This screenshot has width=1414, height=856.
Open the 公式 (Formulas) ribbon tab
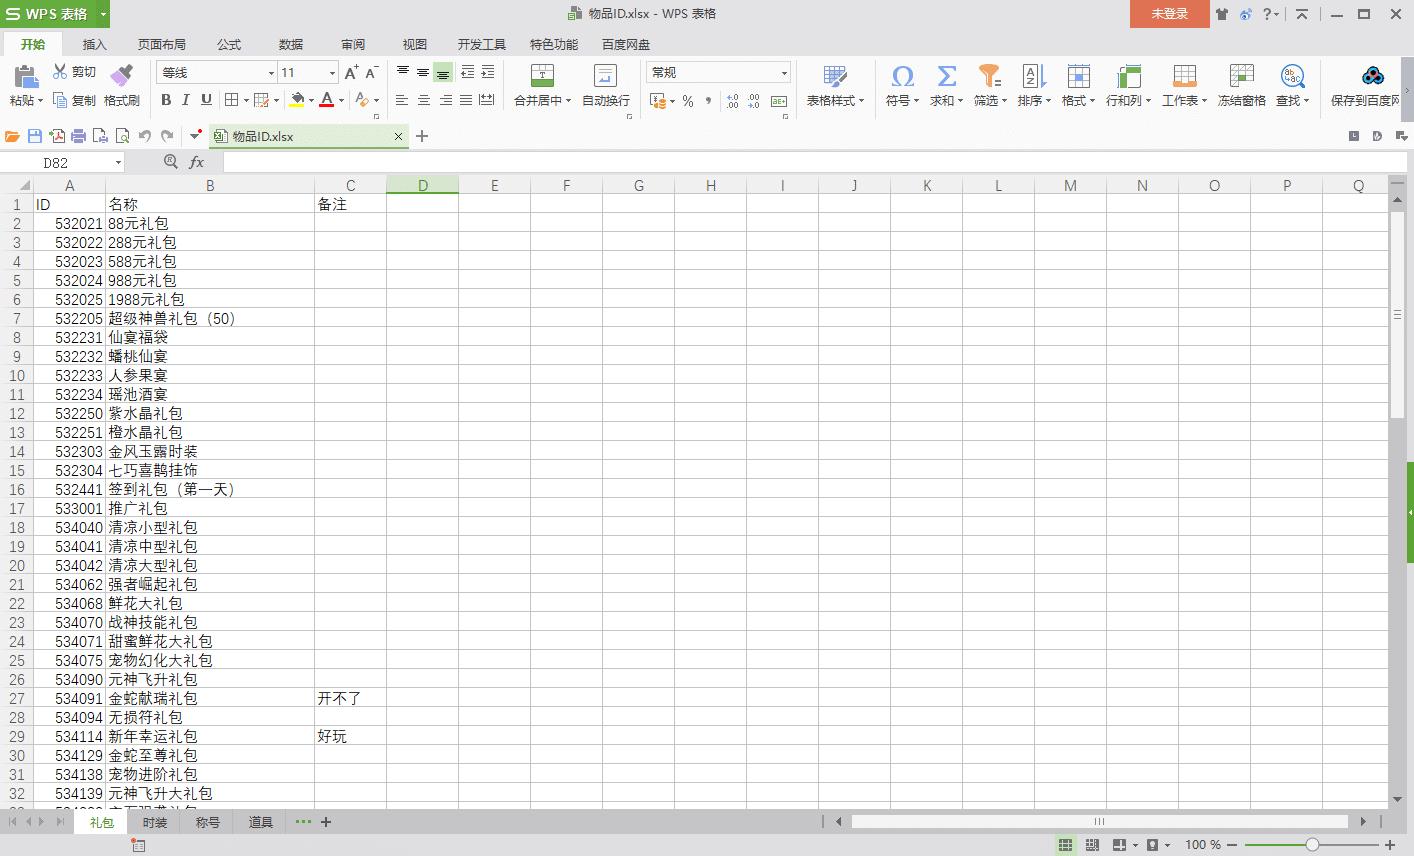(229, 45)
